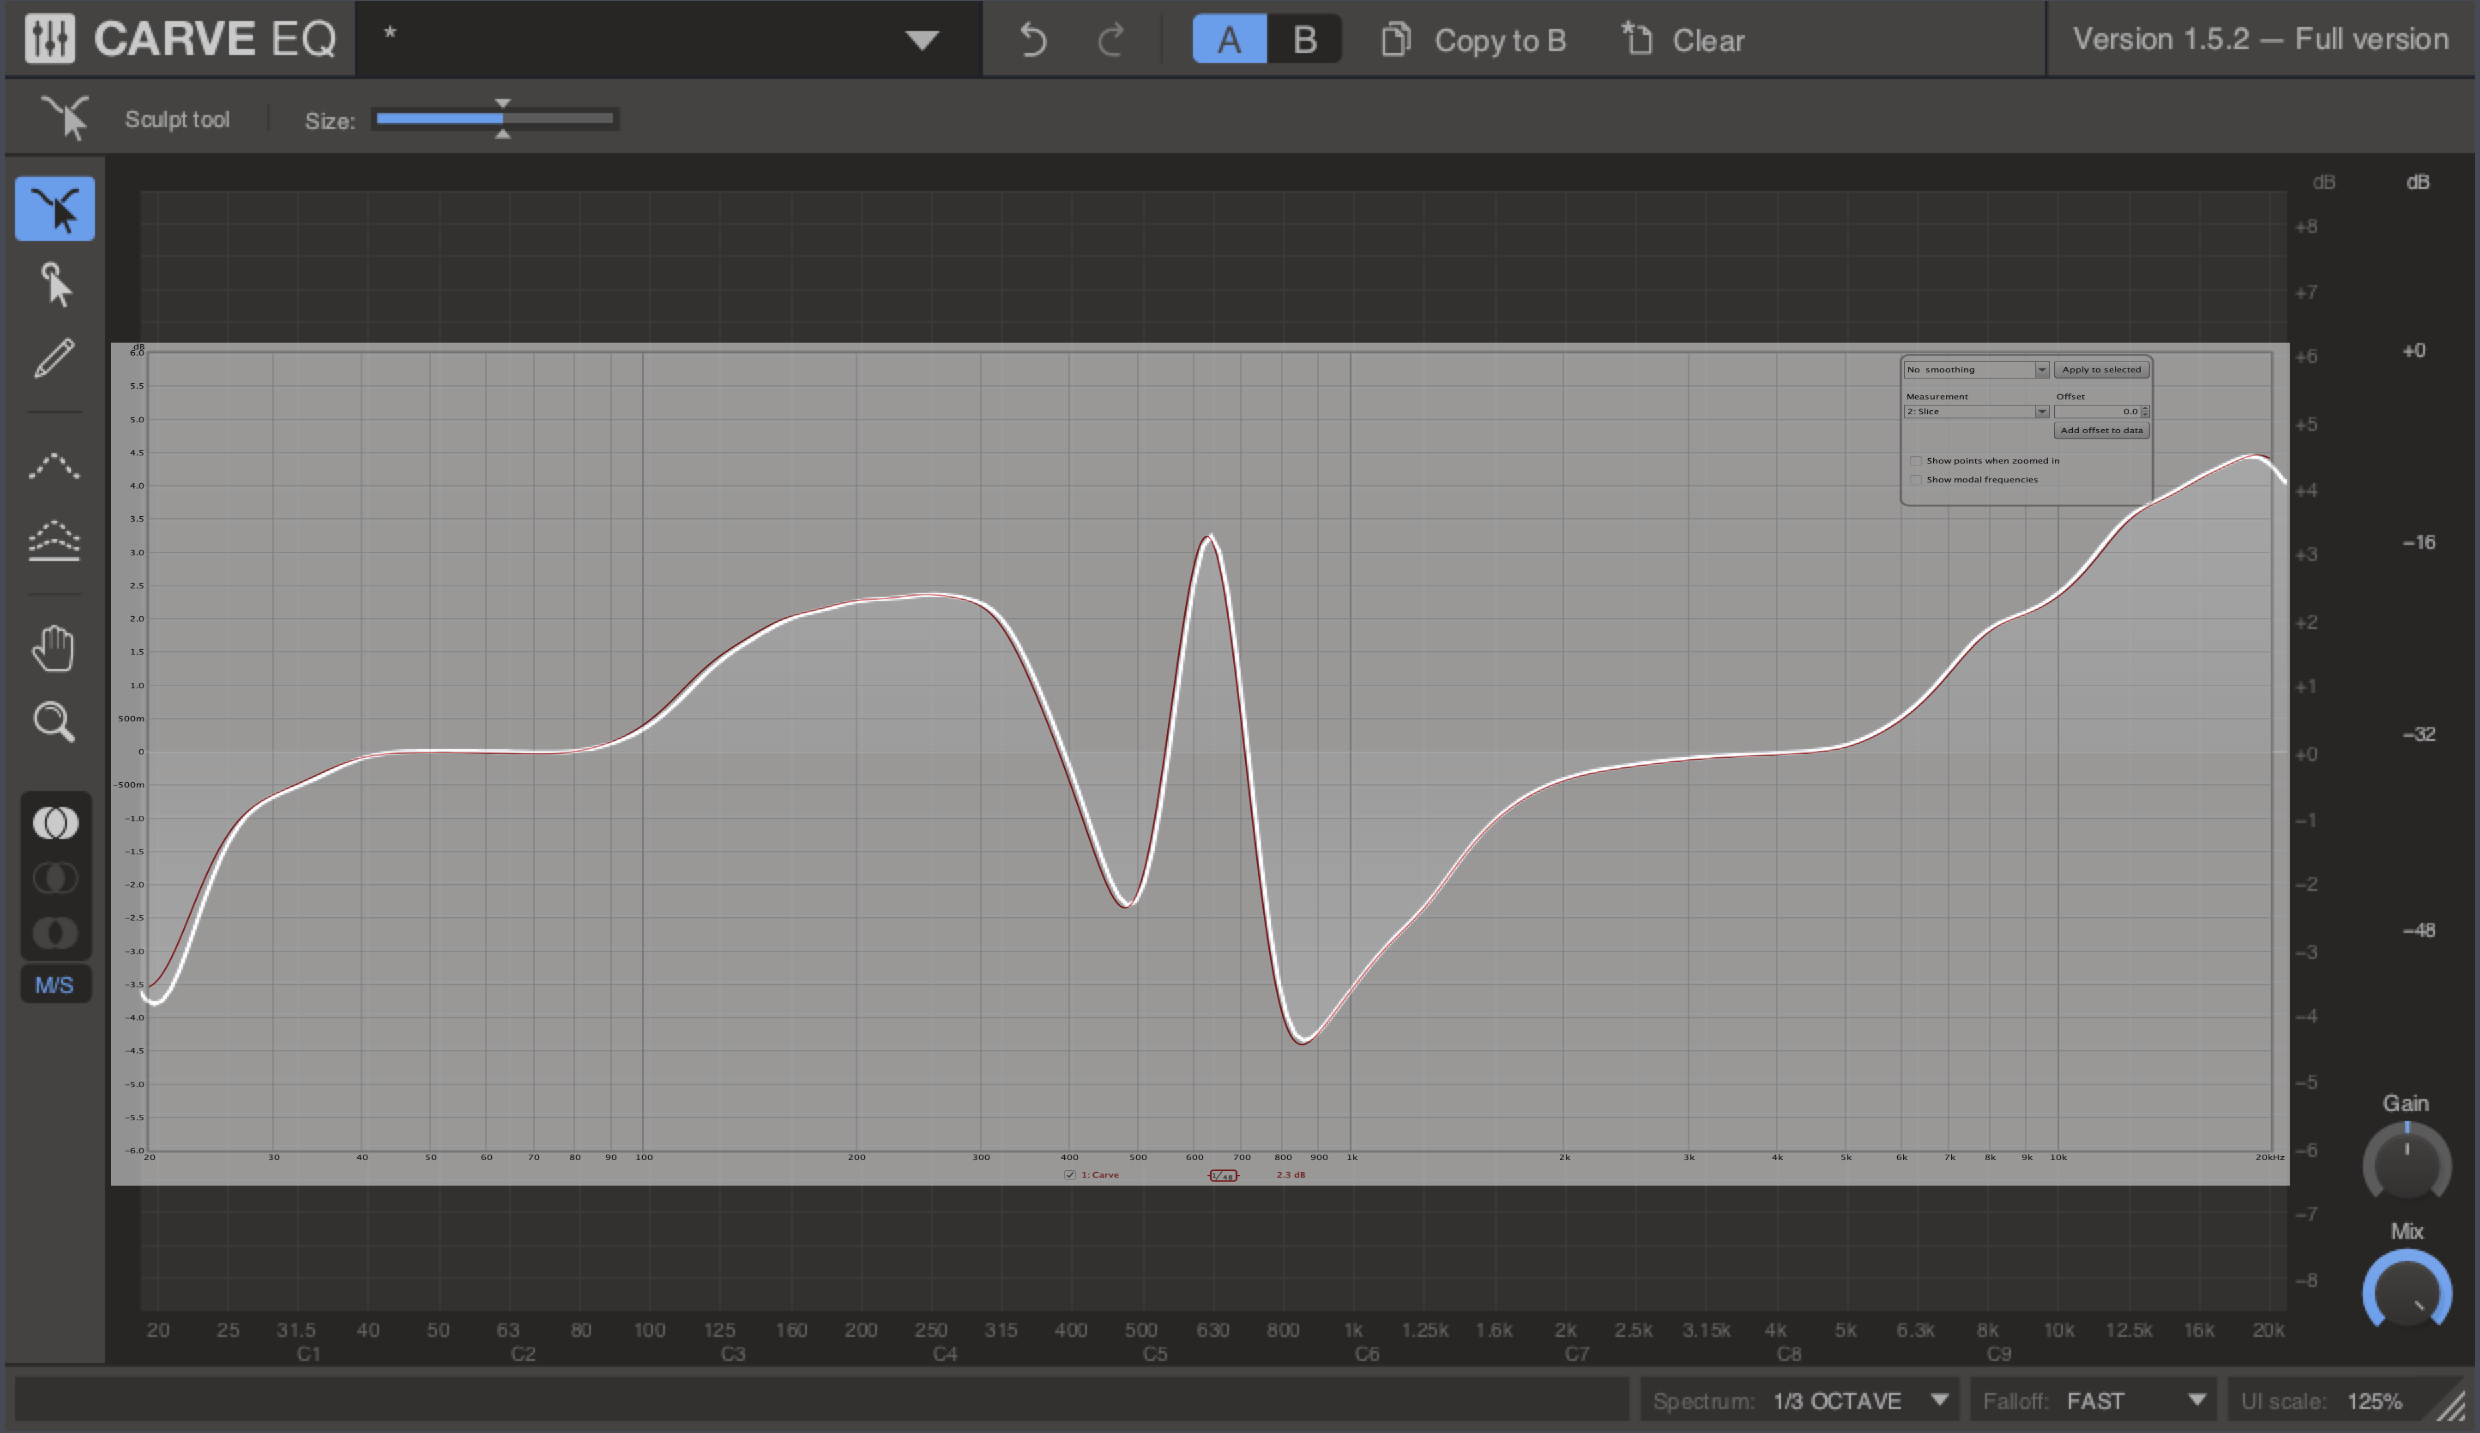
Task: Click the Add offset to data button
Action: pos(2101,428)
